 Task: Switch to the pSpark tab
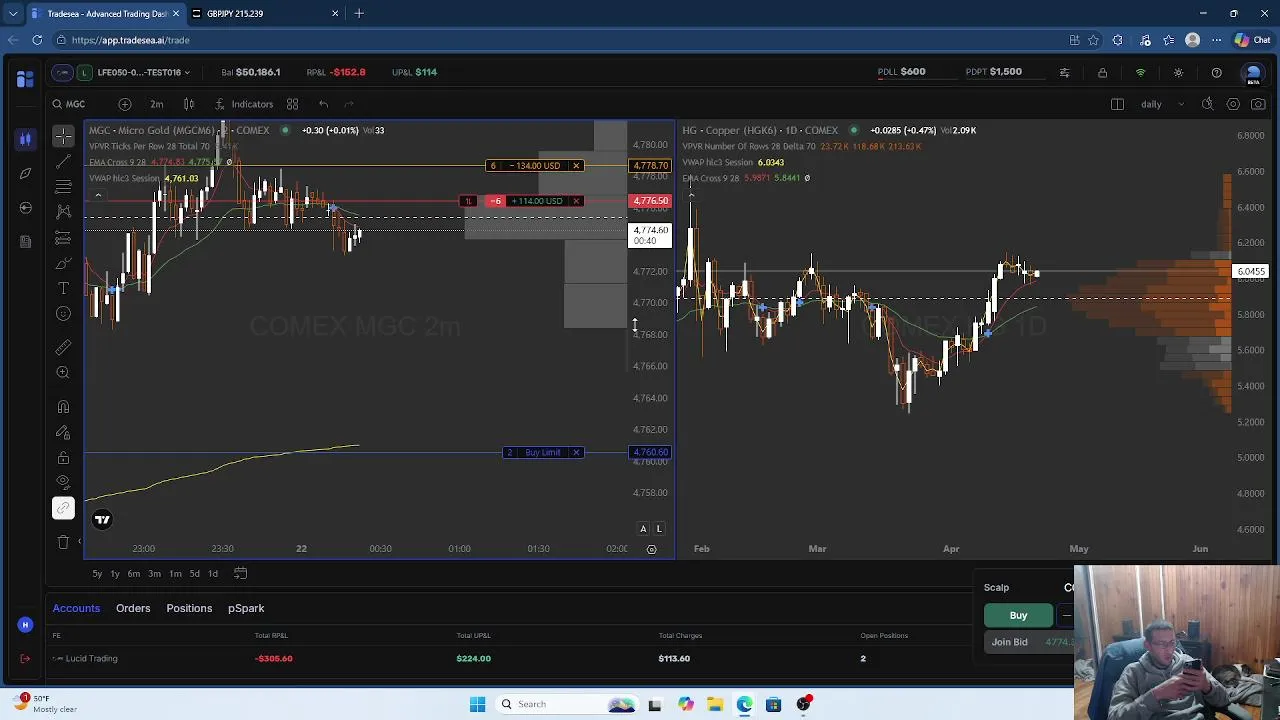pyautogui.click(x=246, y=608)
